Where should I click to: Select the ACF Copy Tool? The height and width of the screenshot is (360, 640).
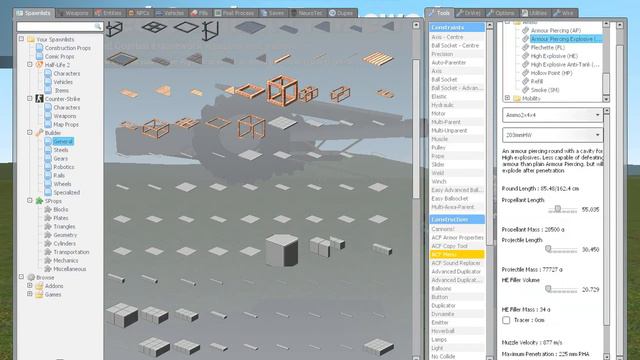coord(457,246)
